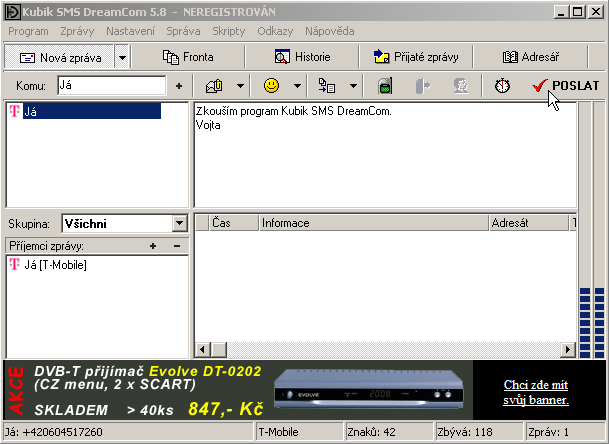Click the T-Mobile logo beside Já [T-Mobile]

click(14, 265)
